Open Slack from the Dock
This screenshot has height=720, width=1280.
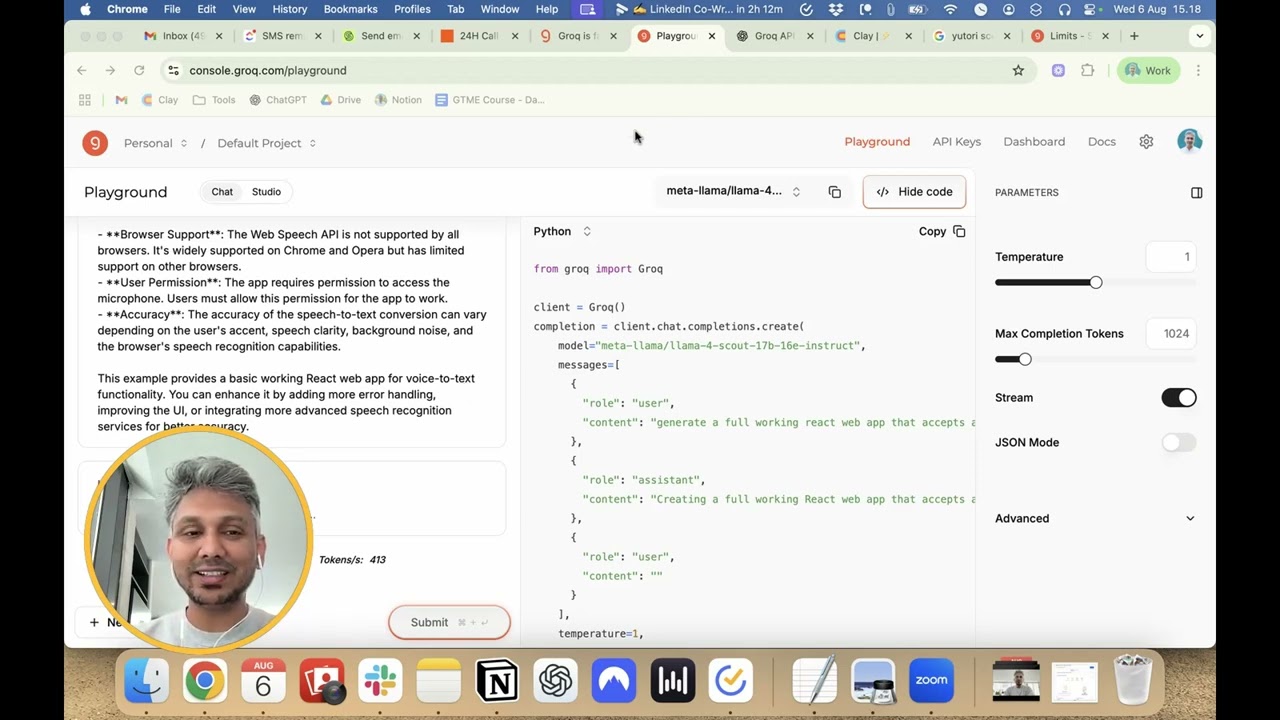click(380, 681)
